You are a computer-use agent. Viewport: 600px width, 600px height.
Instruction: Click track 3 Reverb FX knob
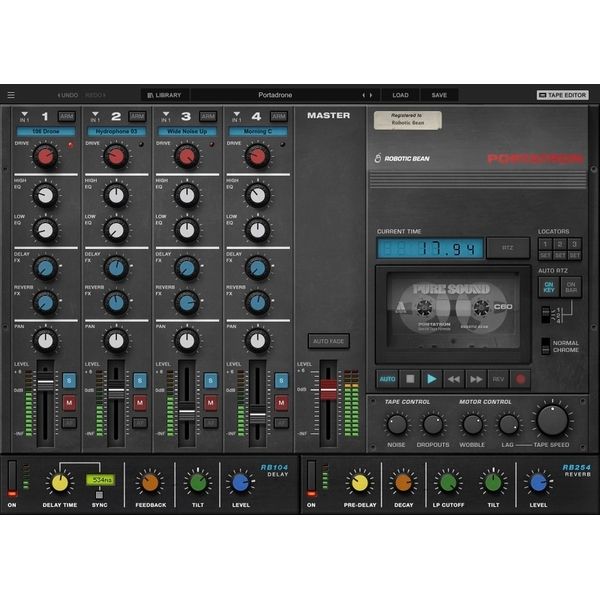tap(187, 303)
